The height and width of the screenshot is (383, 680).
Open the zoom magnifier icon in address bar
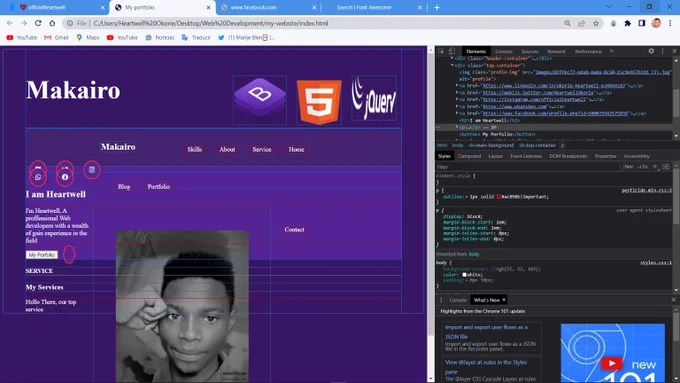point(567,23)
